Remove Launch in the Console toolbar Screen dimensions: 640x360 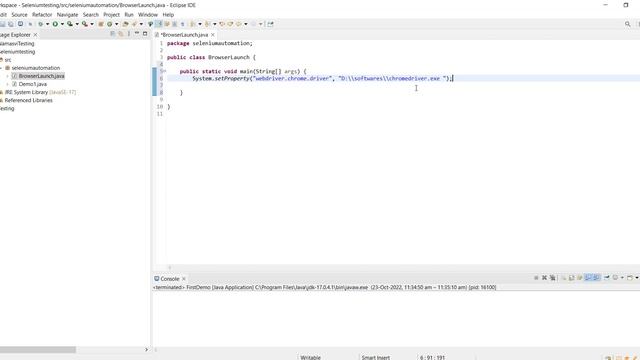(x=544, y=278)
